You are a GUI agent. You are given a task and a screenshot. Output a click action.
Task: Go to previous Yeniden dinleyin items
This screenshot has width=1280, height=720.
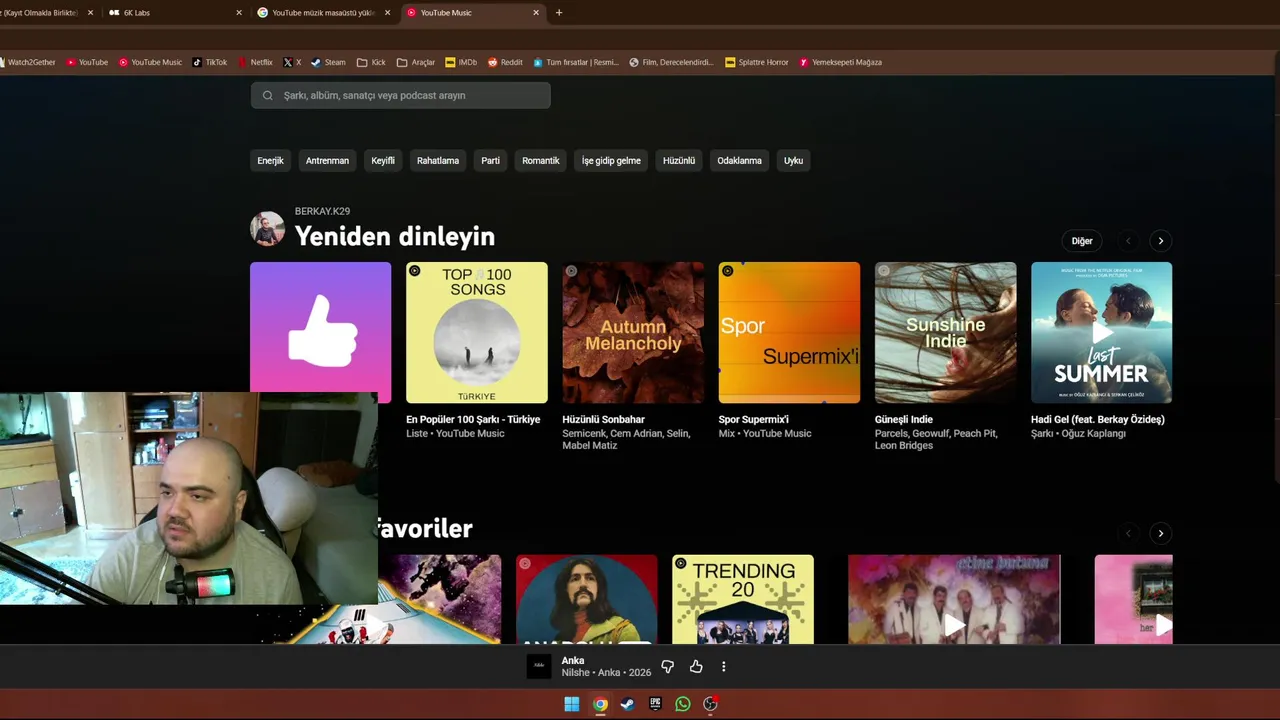click(x=1128, y=241)
